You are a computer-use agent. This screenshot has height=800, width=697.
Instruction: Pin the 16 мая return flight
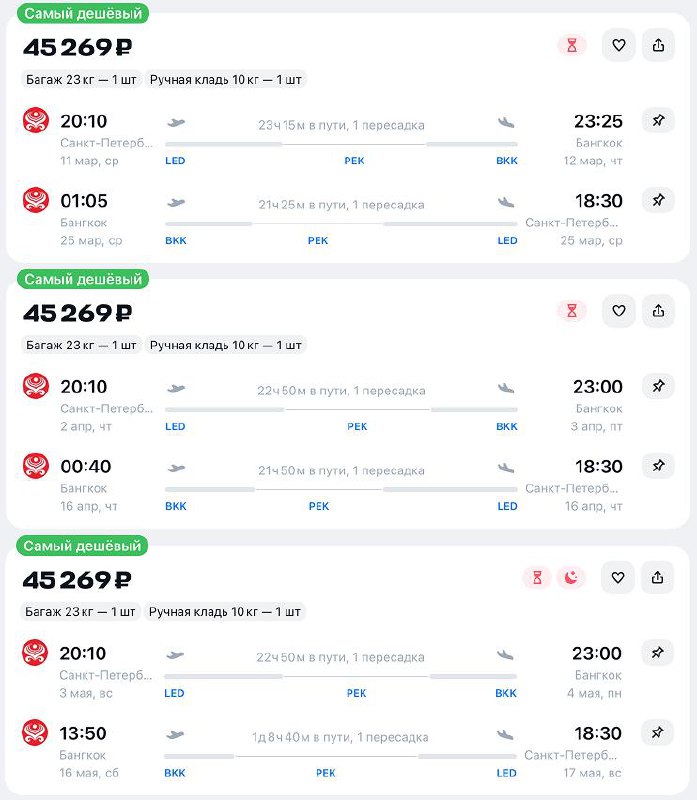658,733
